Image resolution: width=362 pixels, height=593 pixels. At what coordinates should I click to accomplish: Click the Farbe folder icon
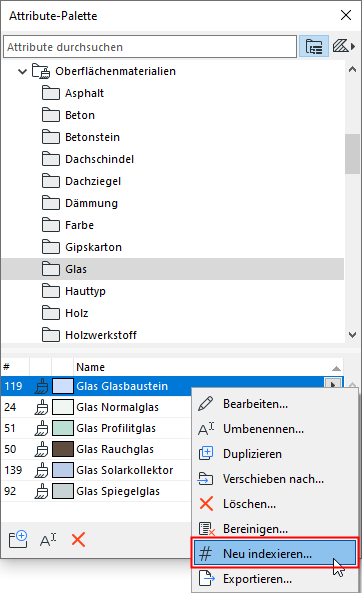pos(51,225)
